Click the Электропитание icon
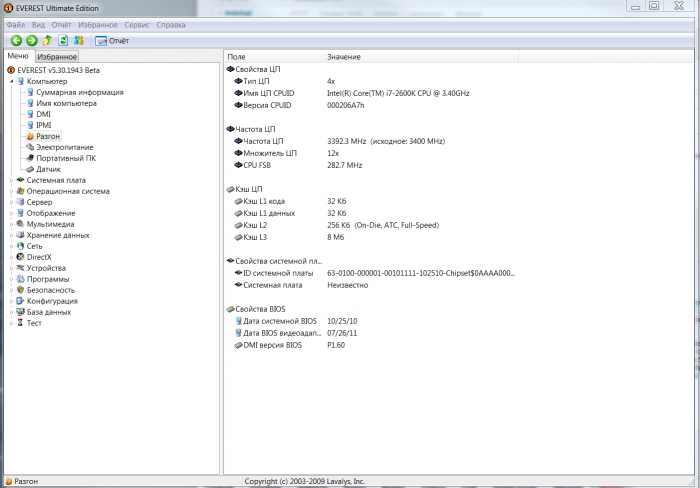This screenshot has width=700, height=488. 30,147
